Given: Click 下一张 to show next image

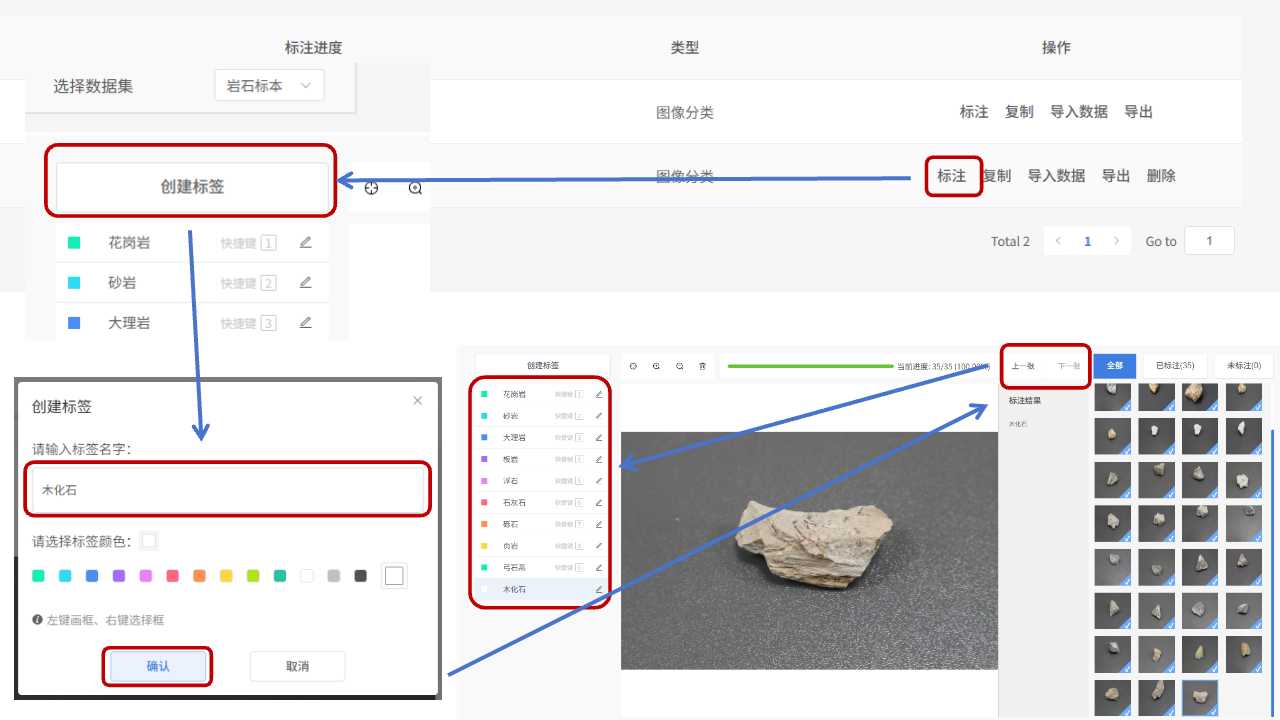Looking at the screenshot, I should 1068,367.
